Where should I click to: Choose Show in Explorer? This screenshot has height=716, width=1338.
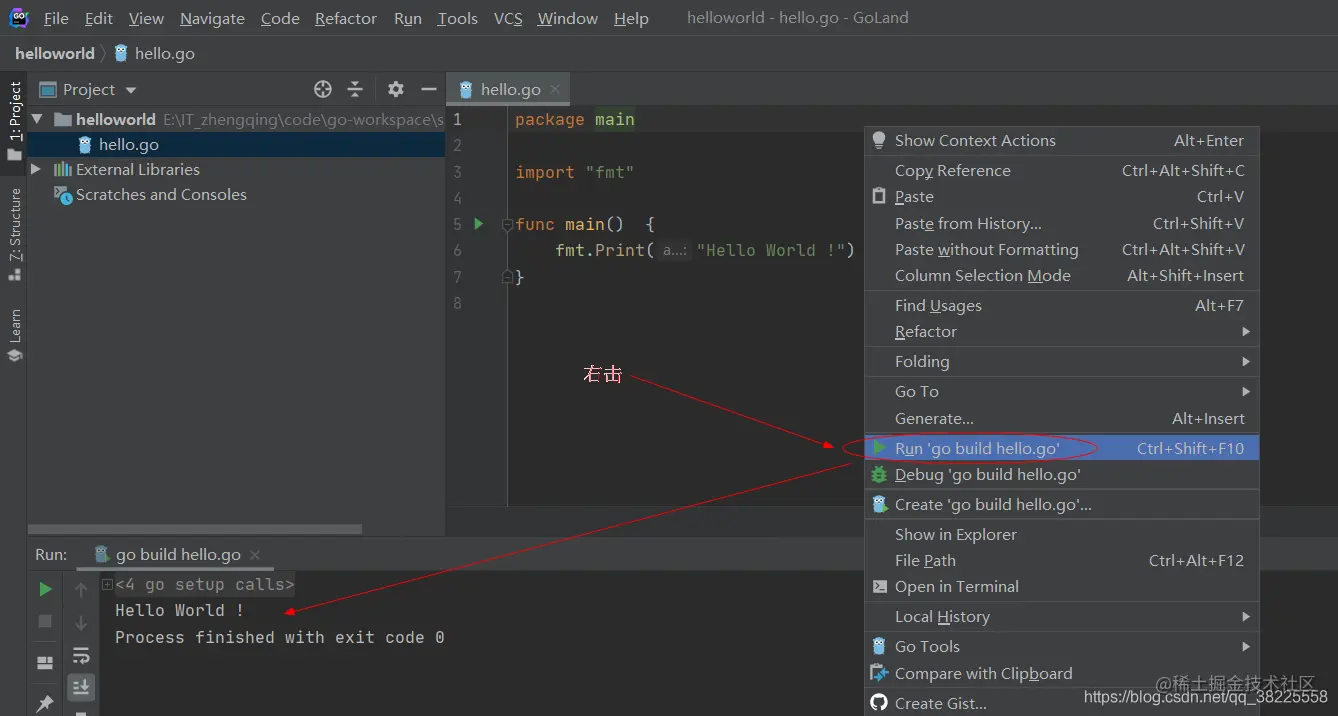coord(1061,534)
